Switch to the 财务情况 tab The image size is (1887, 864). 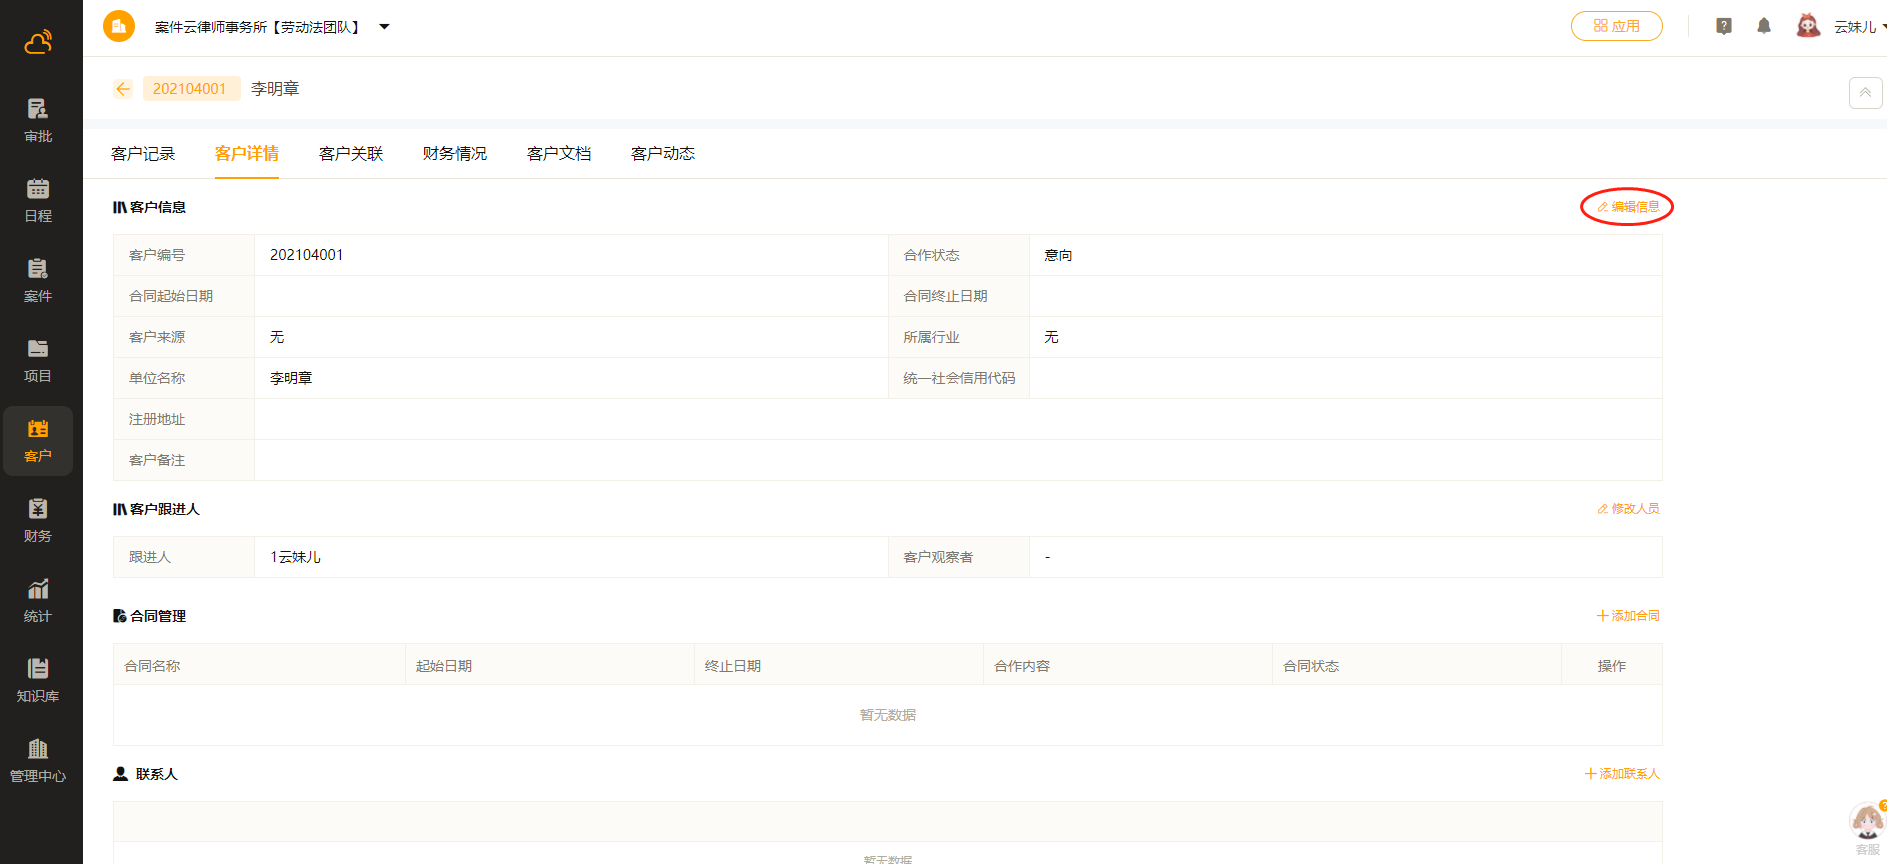(x=455, y=154)
